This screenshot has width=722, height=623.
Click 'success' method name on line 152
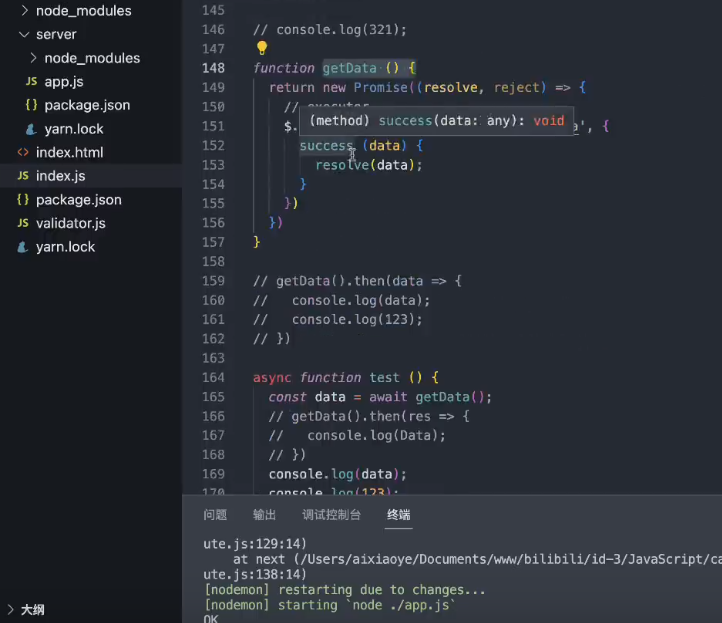pos(326,146)
